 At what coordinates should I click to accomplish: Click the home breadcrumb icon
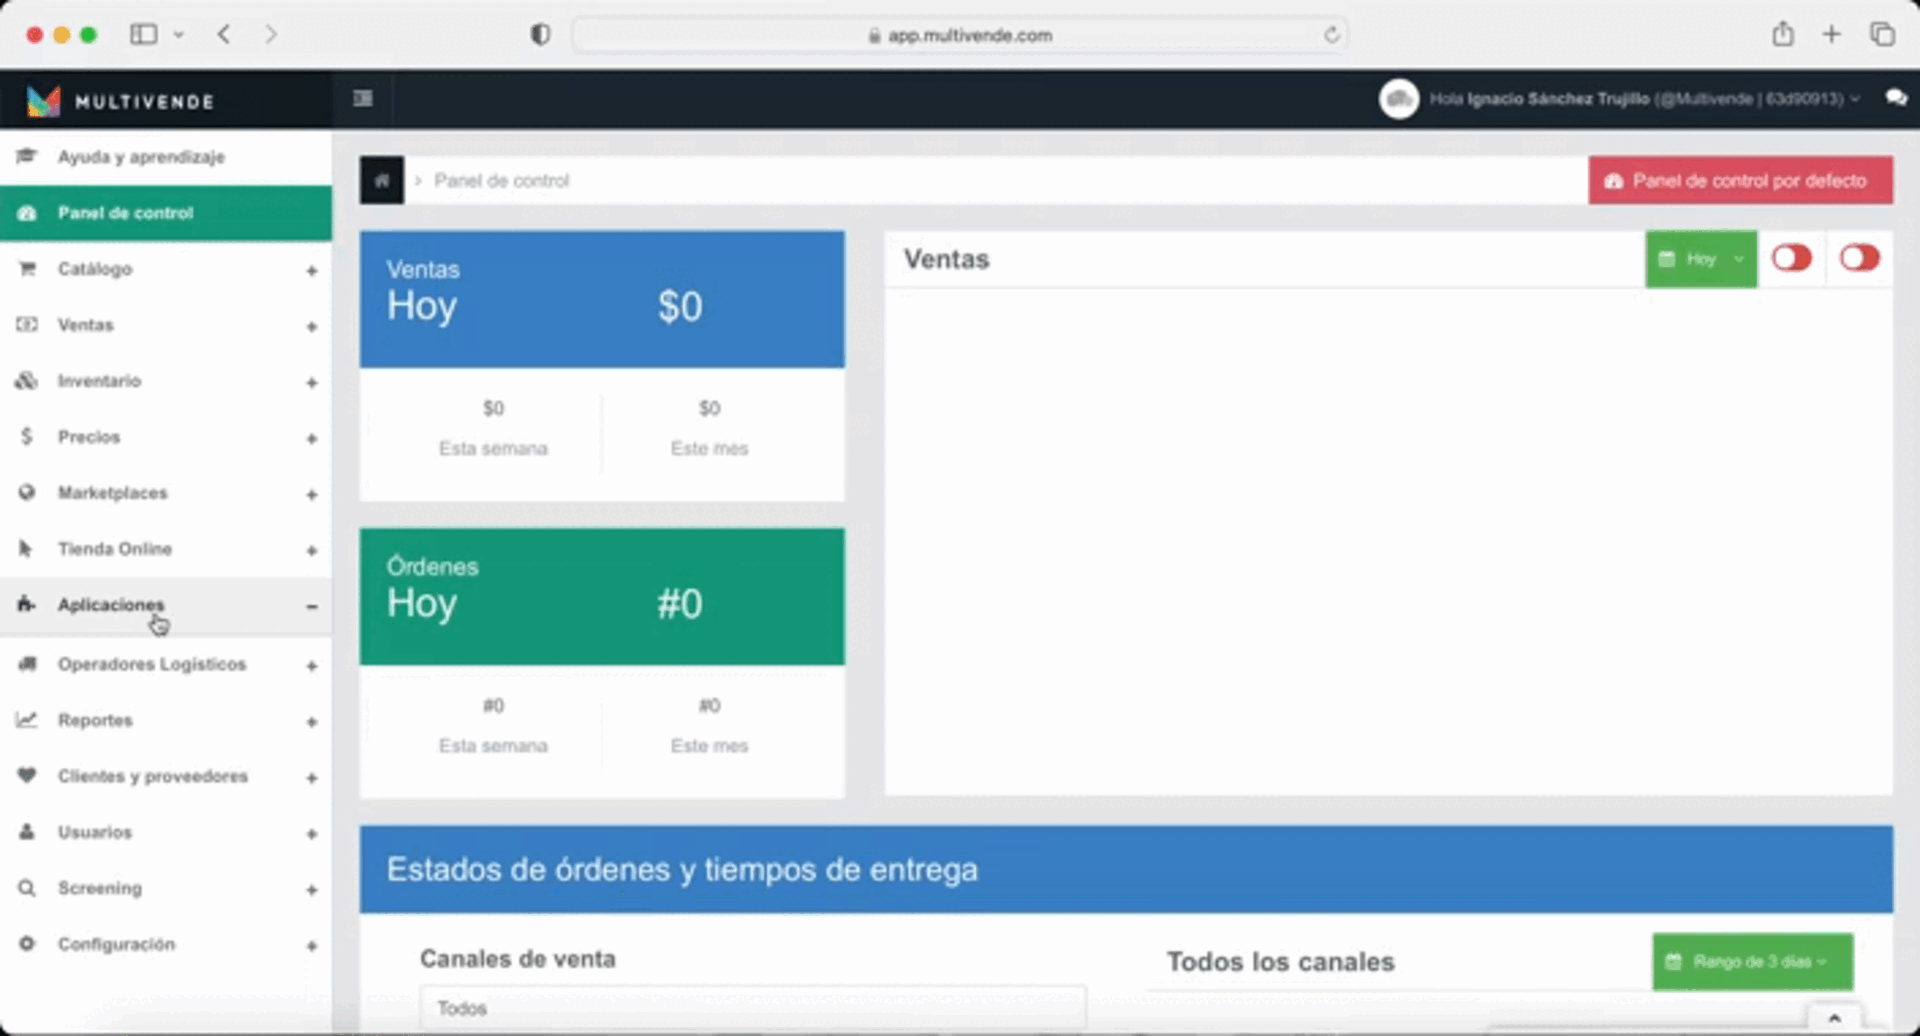[381, 181]
